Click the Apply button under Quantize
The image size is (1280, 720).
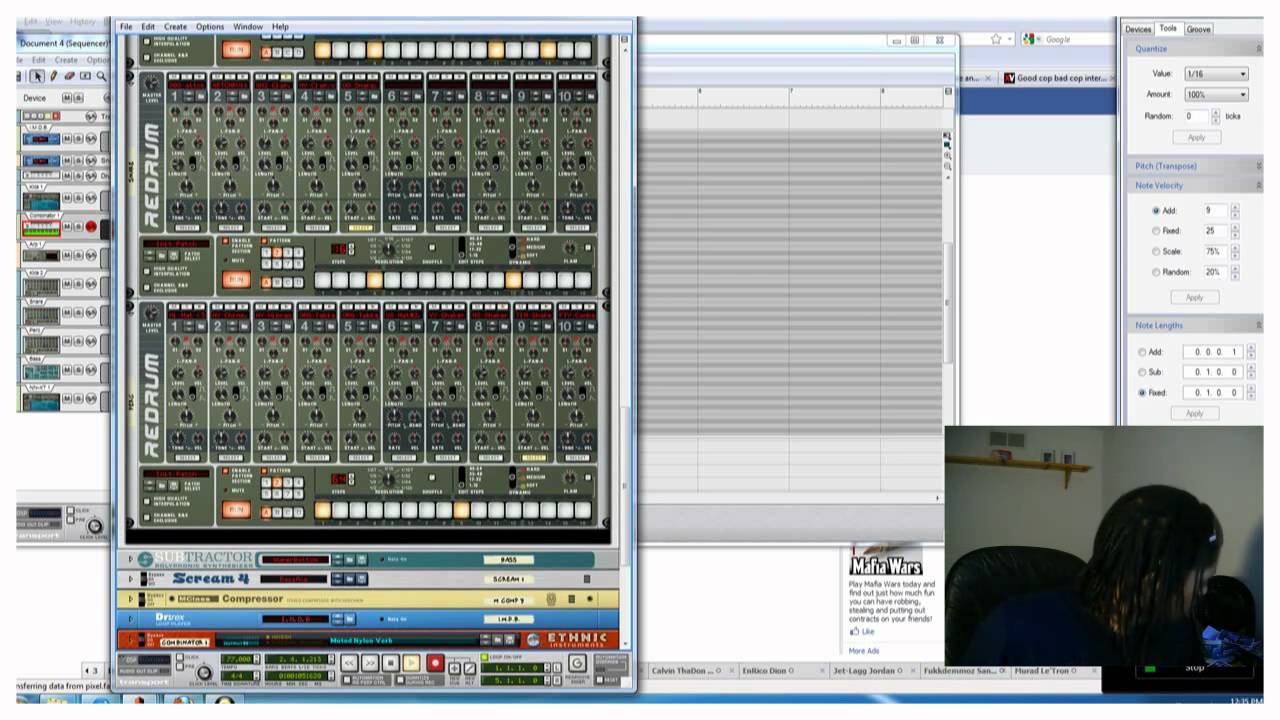(x=1196, y=137)
